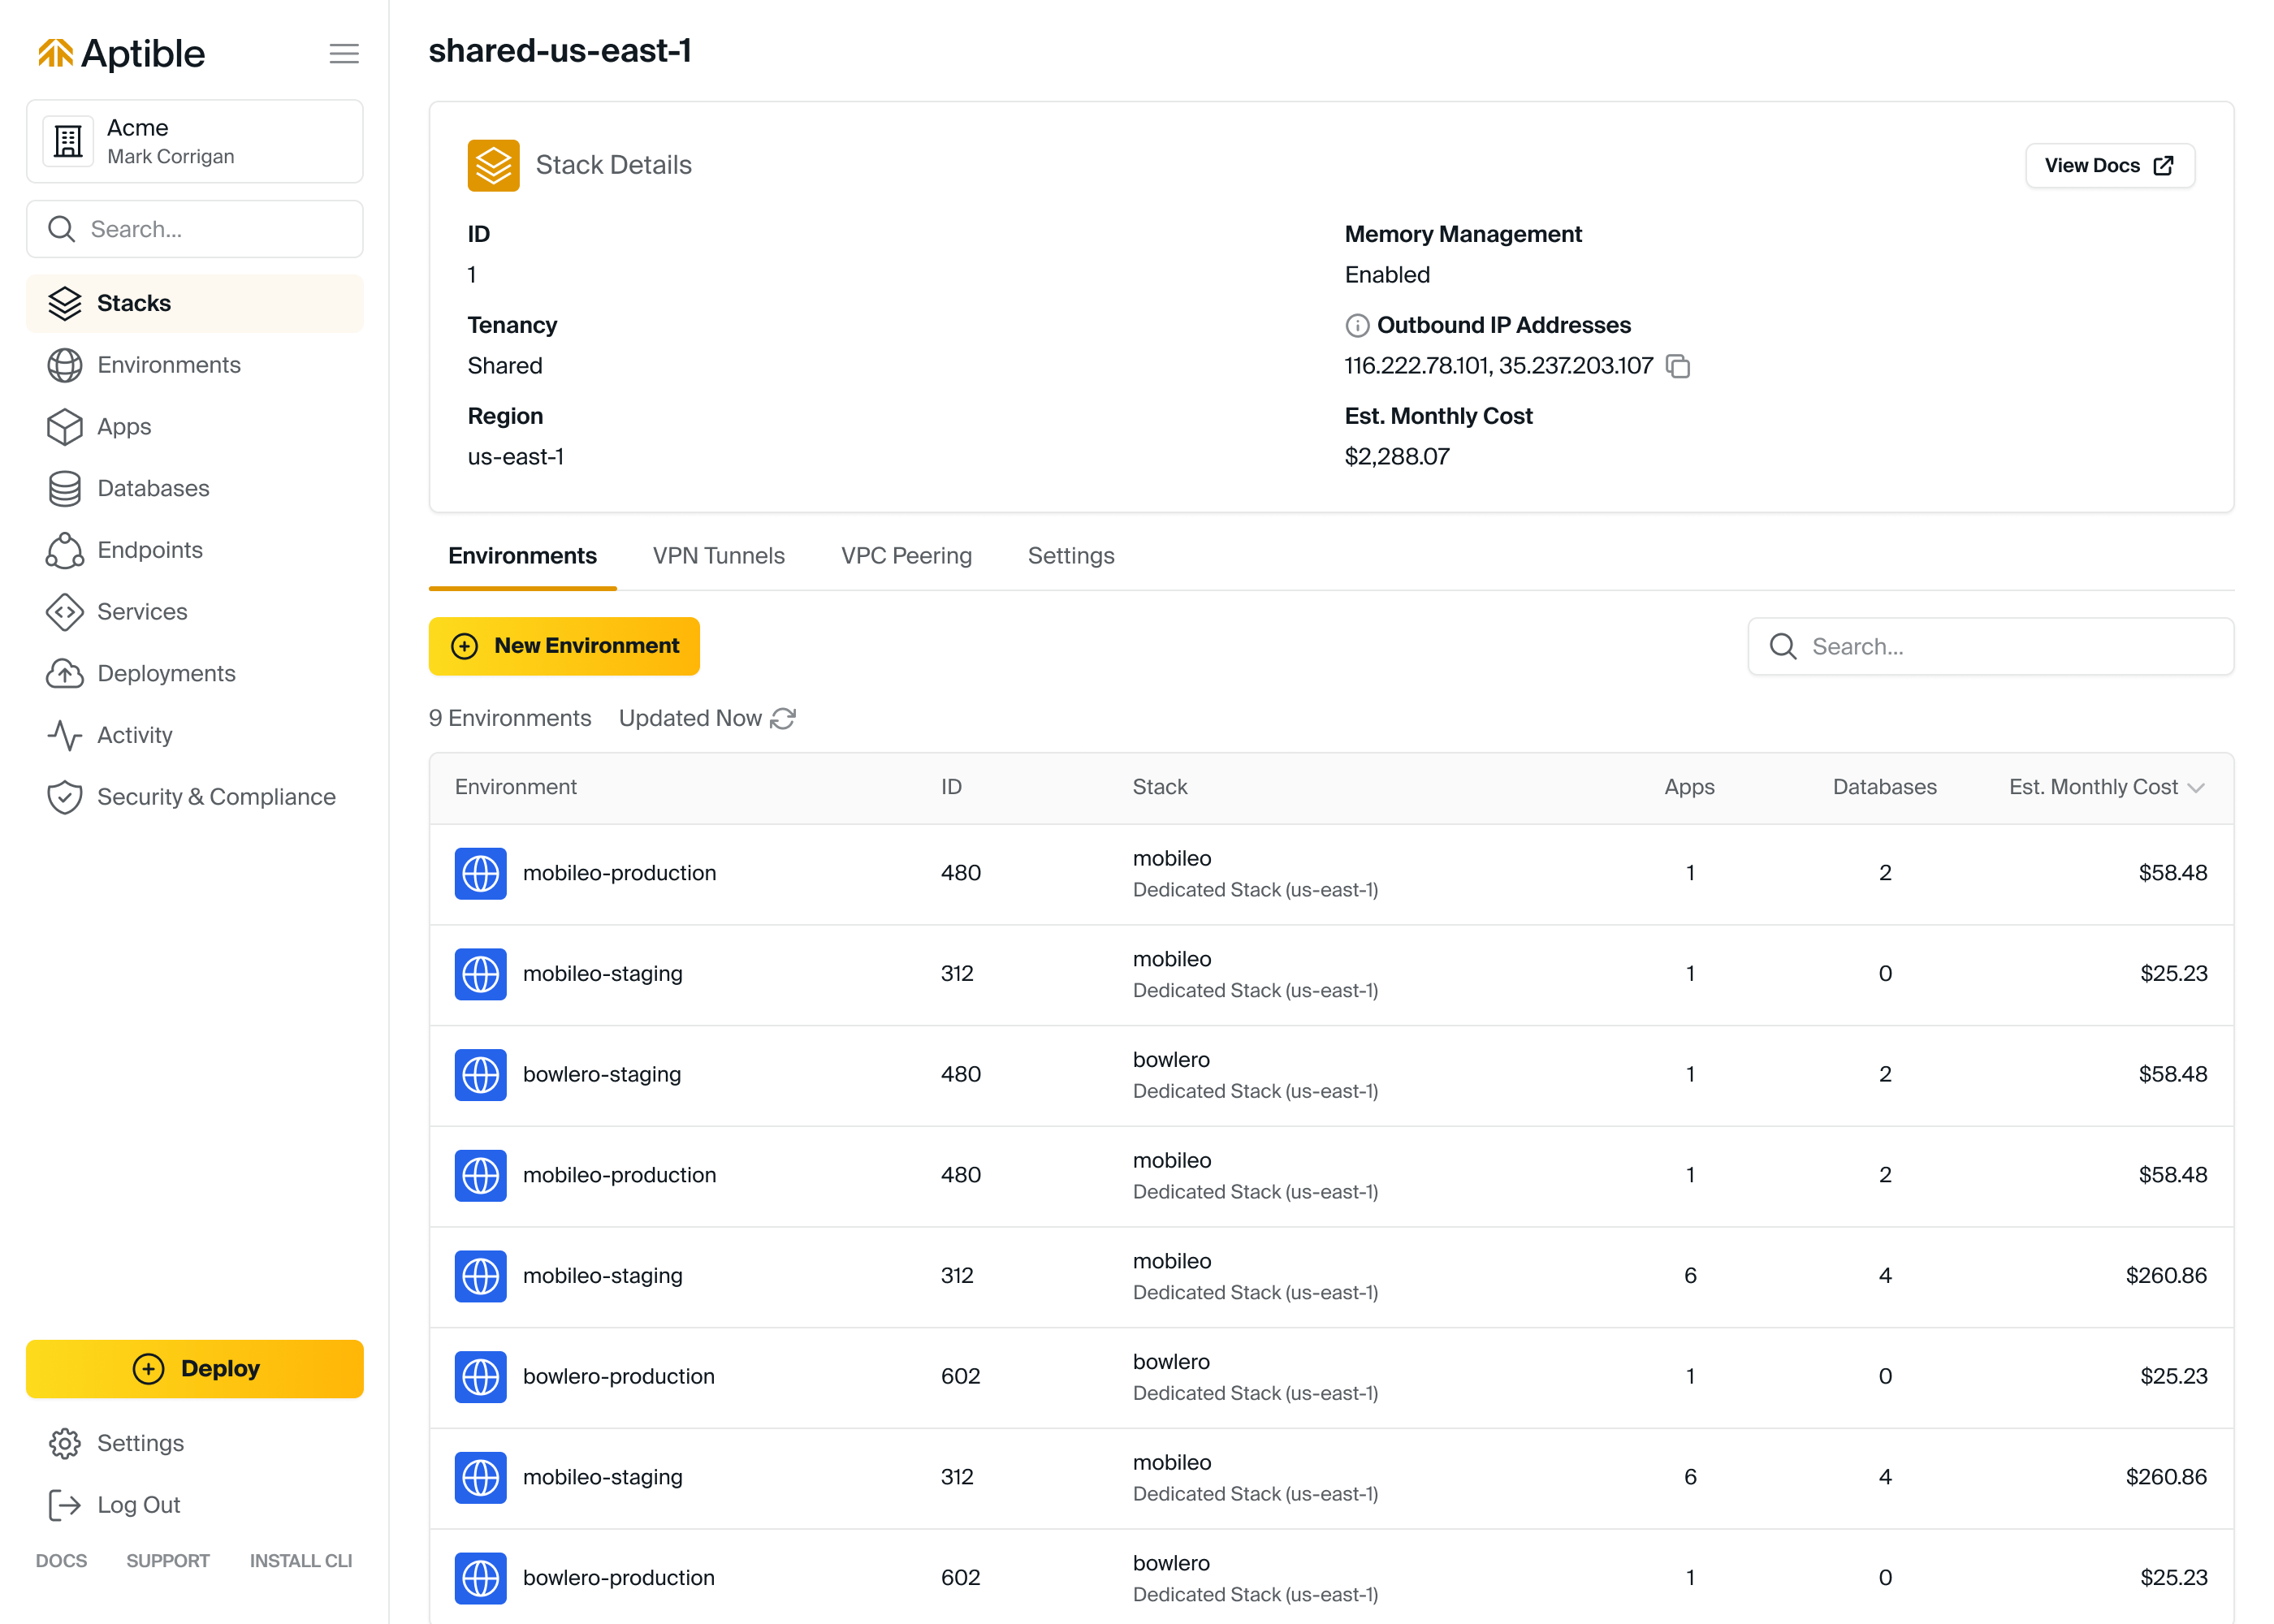Screen dimensions: 2274x1624
Task: Click 'Updated Now' text
Action: [x=690, y=718]
